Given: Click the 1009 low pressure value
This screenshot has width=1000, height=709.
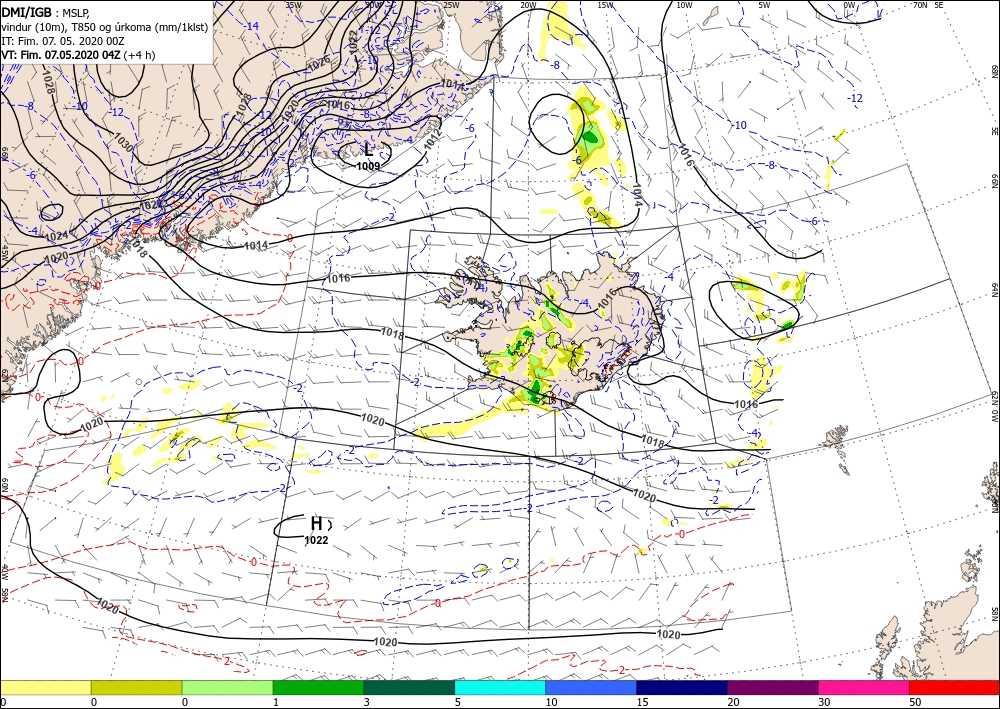Looking at the screenshot, I should click(x=369, y=166).
